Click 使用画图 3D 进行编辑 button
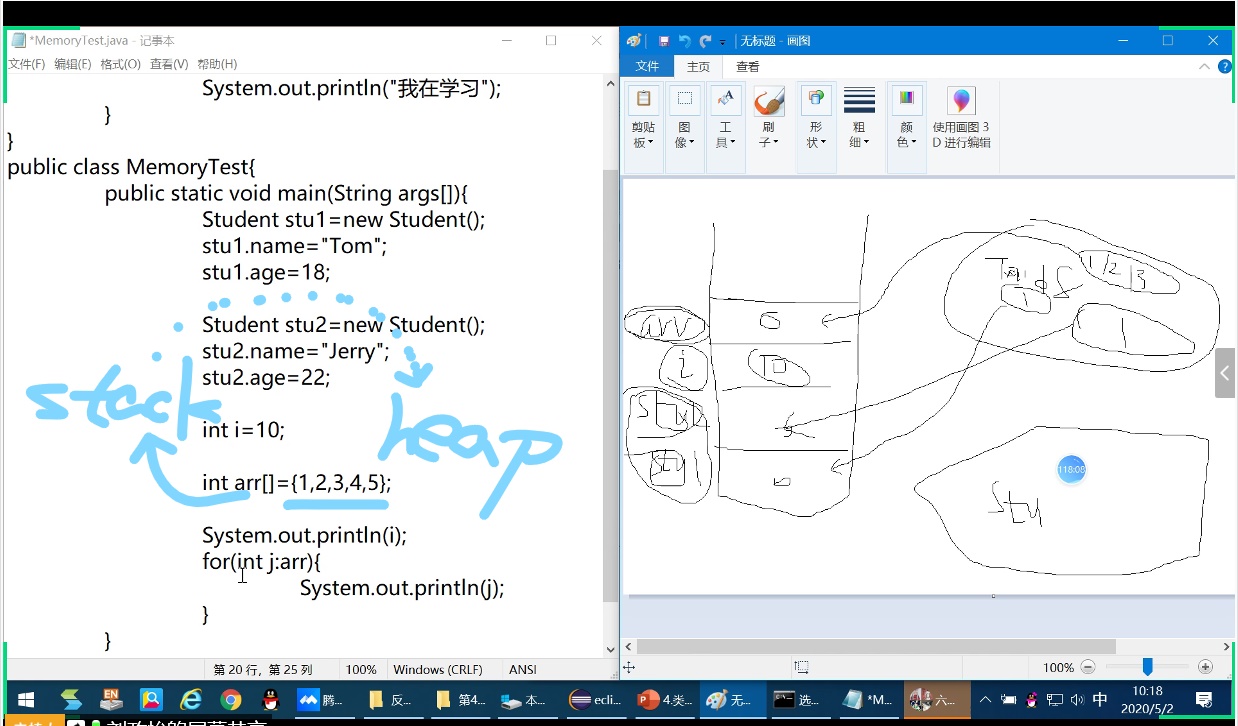Viewport: 1238px width, 726px height. tap(961, 118)
